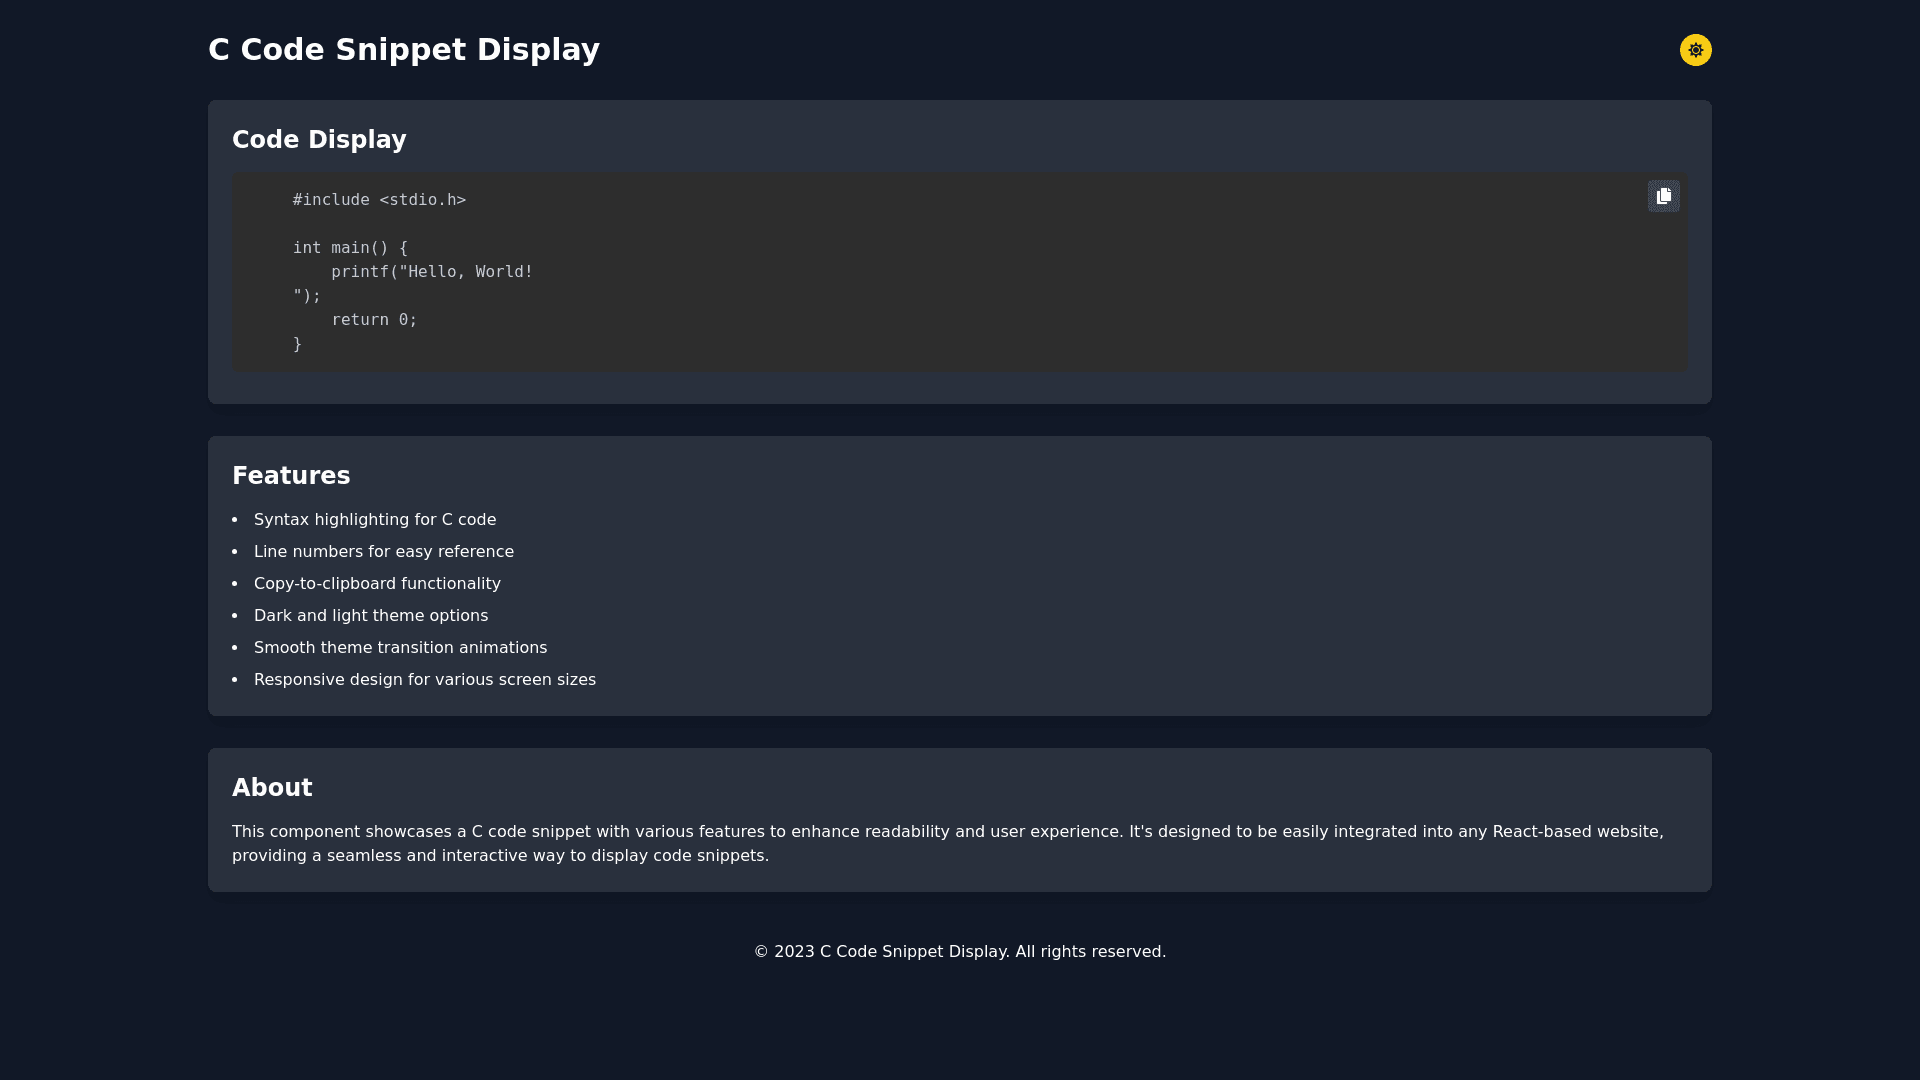1920x1080 pixels.
Task: Select the Copy-to-clipboard functionality list item
Action: [377, 583]
